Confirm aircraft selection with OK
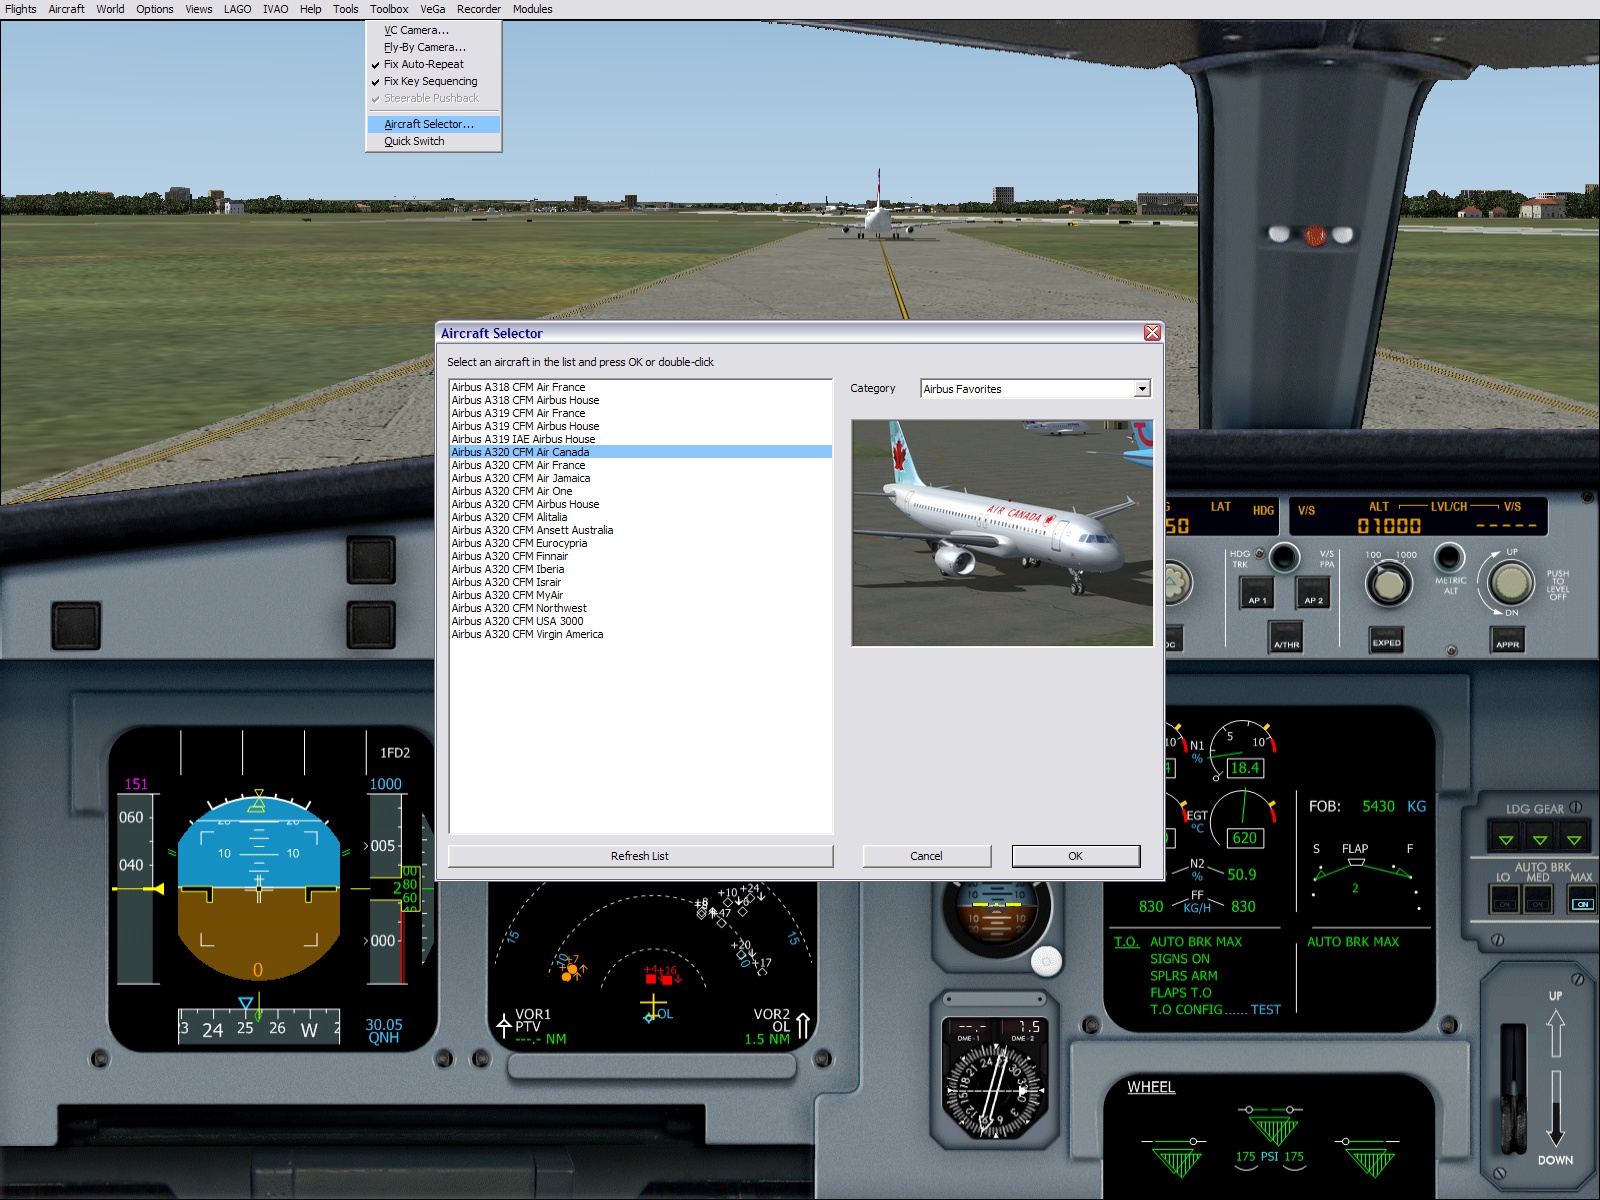1600x1200 pixels. point(1075,856)
